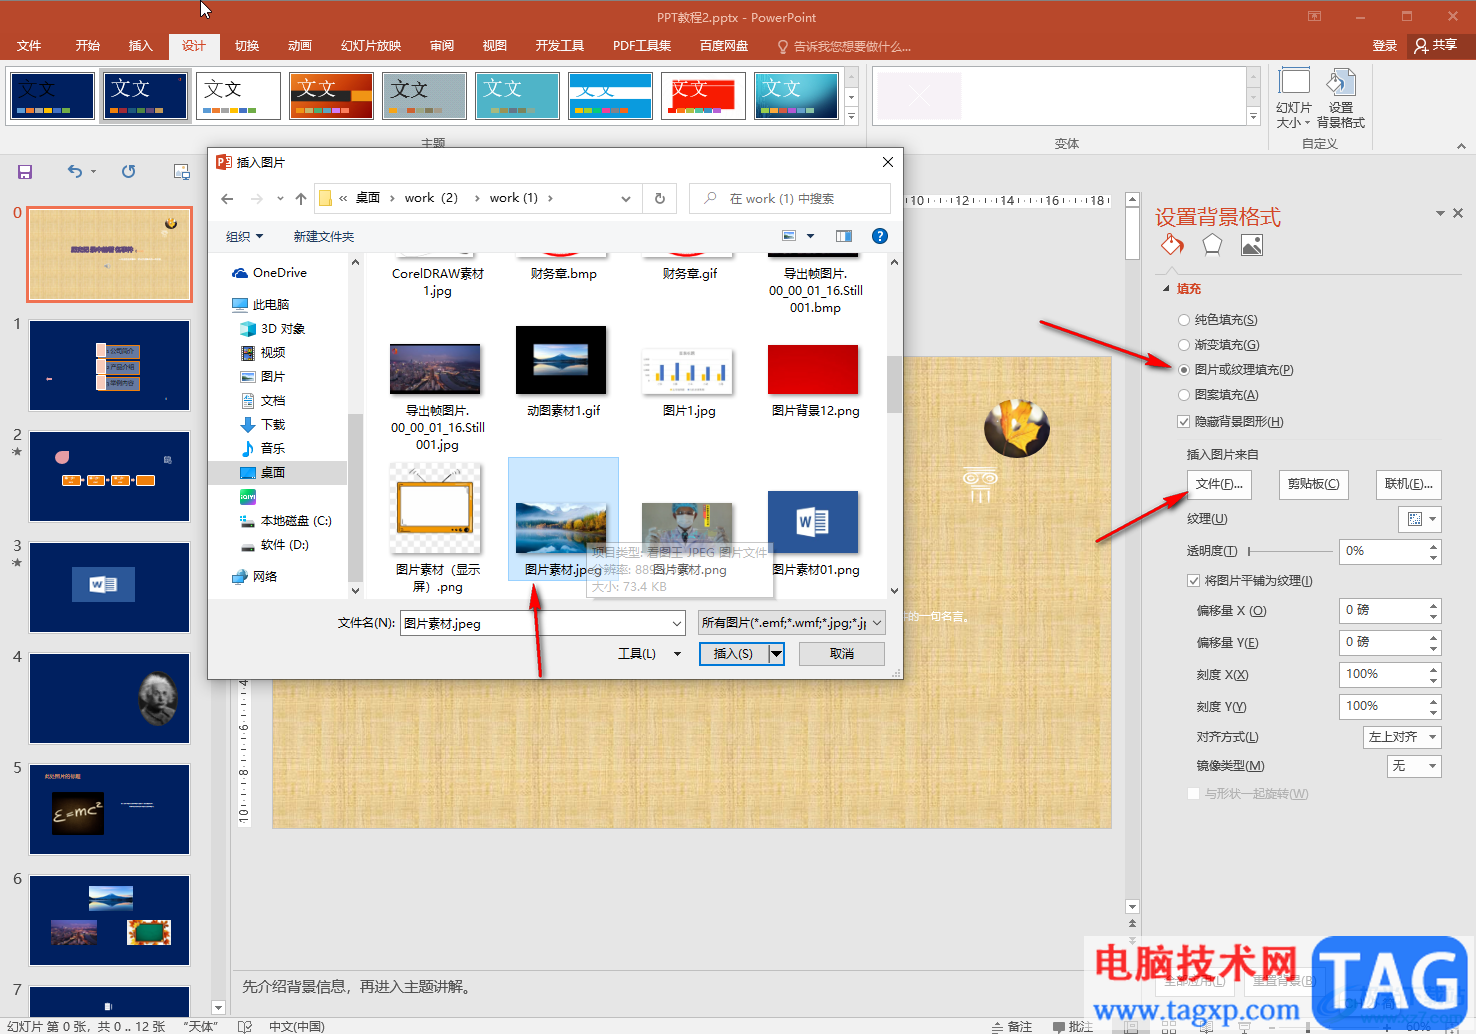Adjust the 透明度 transparency slider
This screenshot has width=1476, height=1034.
[x=1290, y=551]
